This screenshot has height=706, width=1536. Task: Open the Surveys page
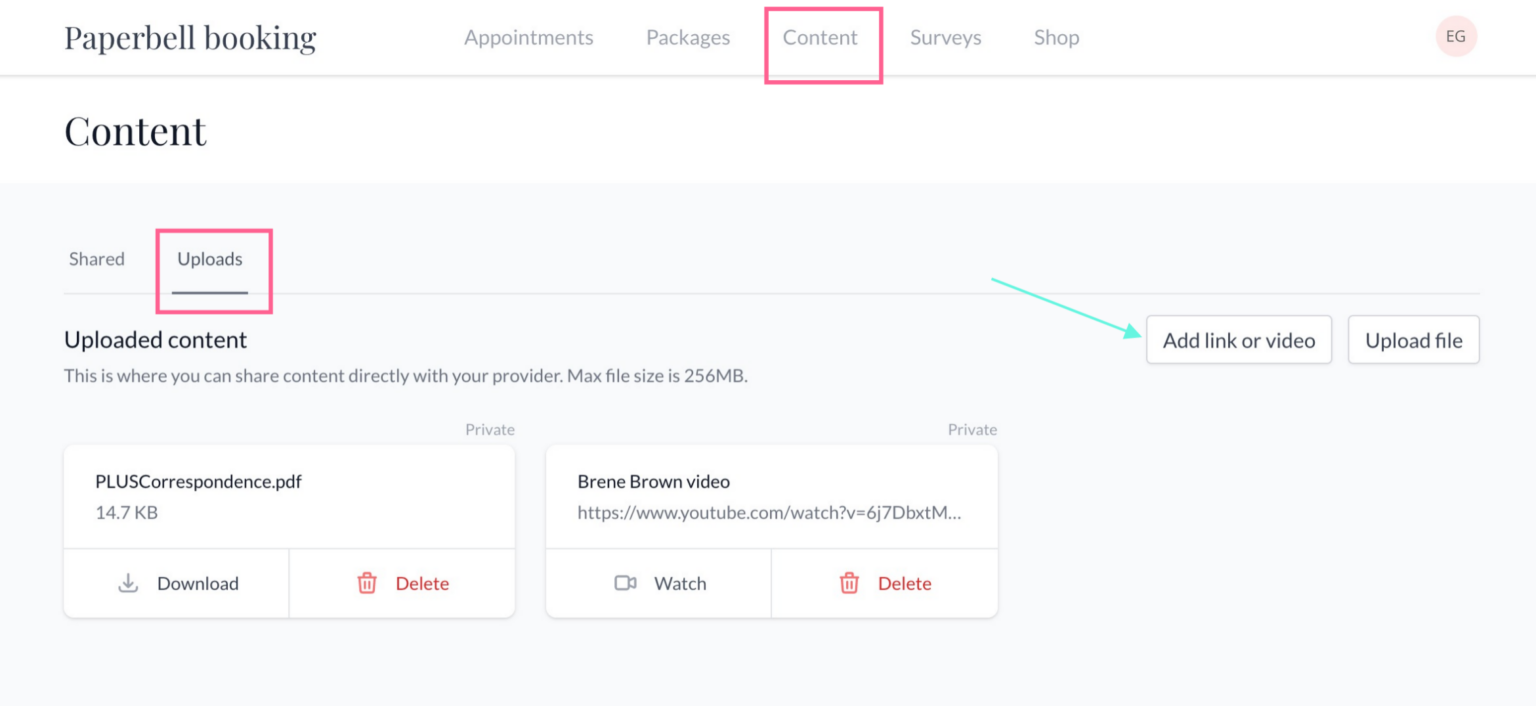[945, 37]
